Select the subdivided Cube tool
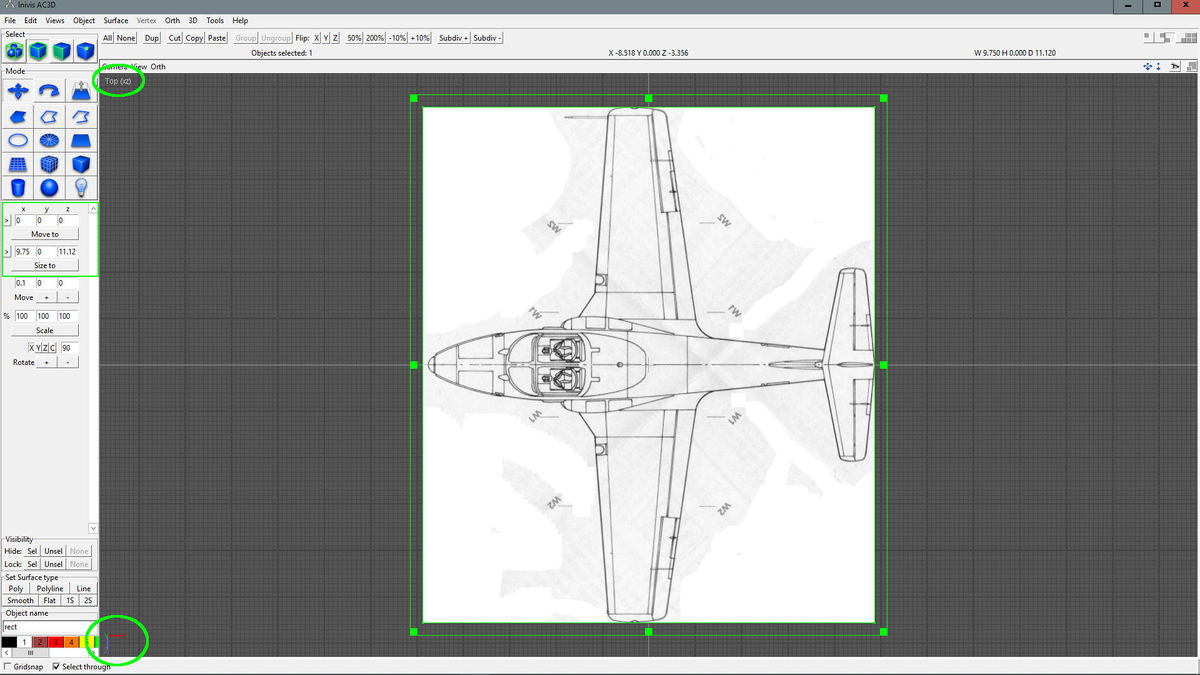Screen dimensions: 1200x675 (x=50, y=163)
